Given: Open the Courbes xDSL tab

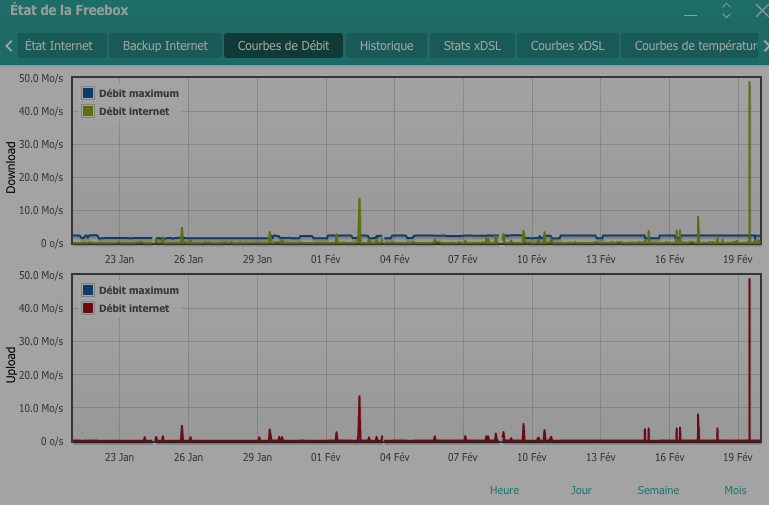Looking at the screenshot, I should pos(567,46).
